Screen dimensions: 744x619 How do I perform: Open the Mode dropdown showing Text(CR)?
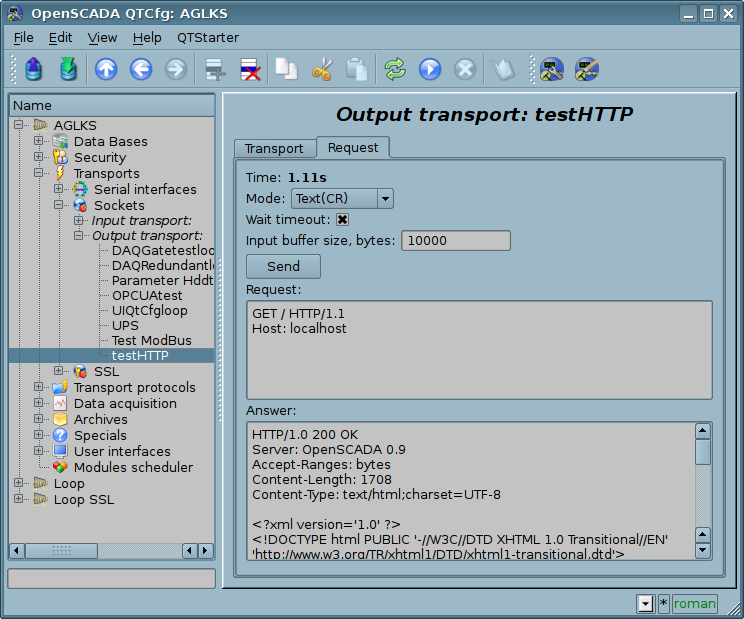[341, 199]
